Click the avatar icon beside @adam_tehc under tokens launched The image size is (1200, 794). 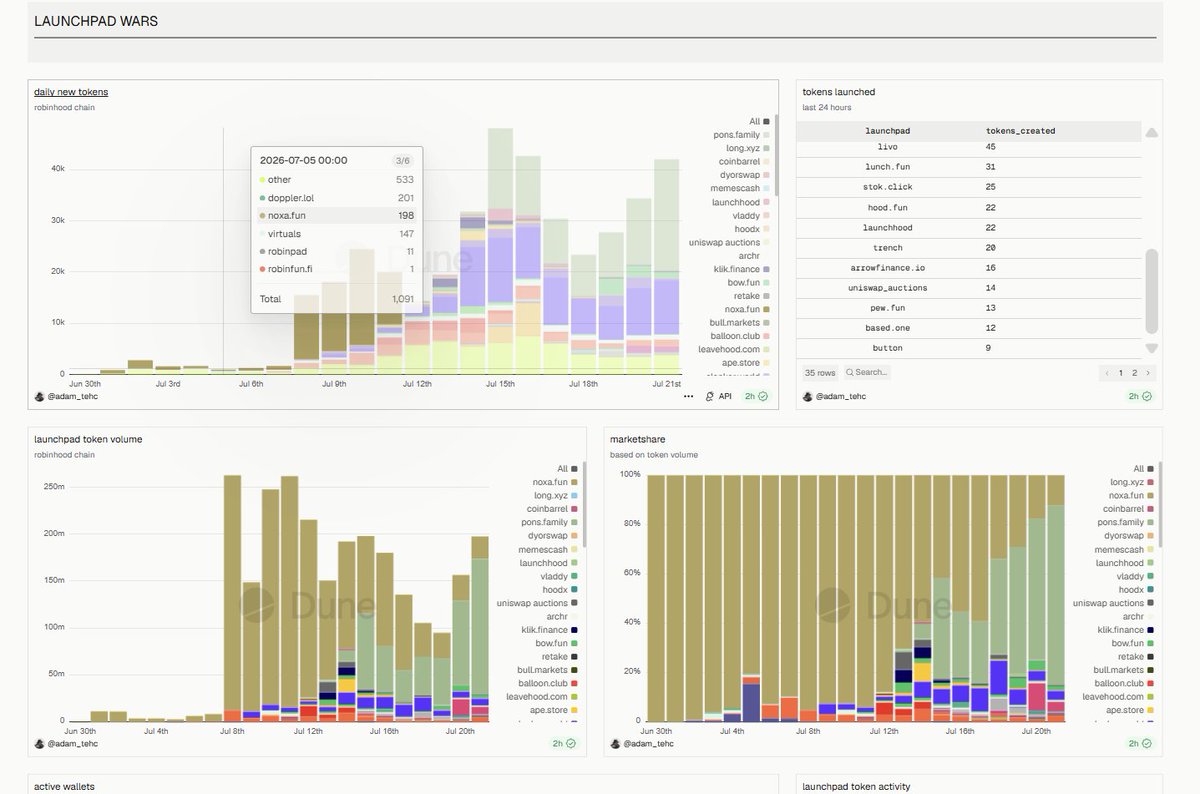[809, 396]
